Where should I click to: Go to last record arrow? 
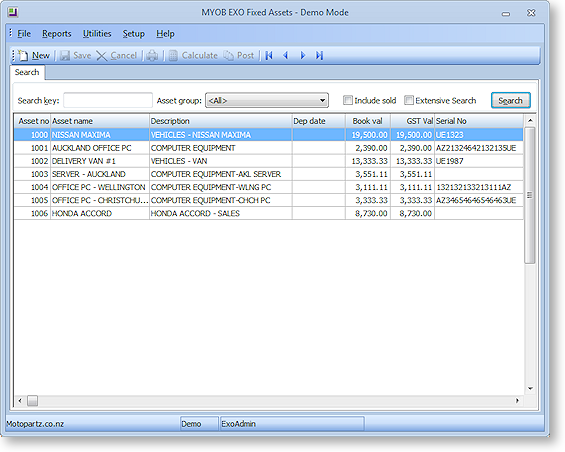(x=319, y=56)
